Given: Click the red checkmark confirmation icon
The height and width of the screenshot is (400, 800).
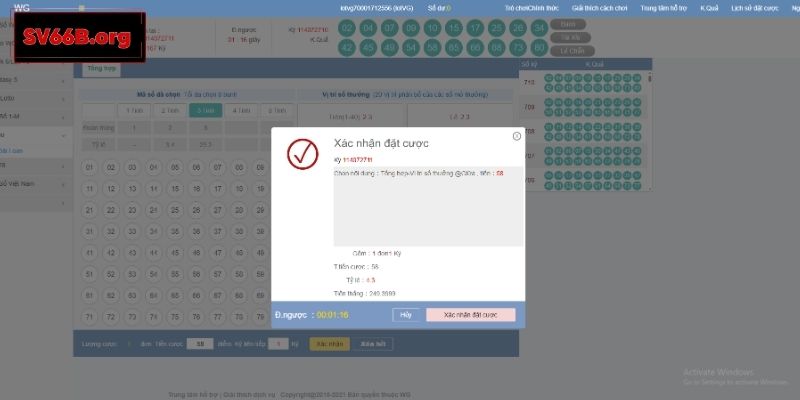Looking at the screenshot, I should (x=301, y=154).
